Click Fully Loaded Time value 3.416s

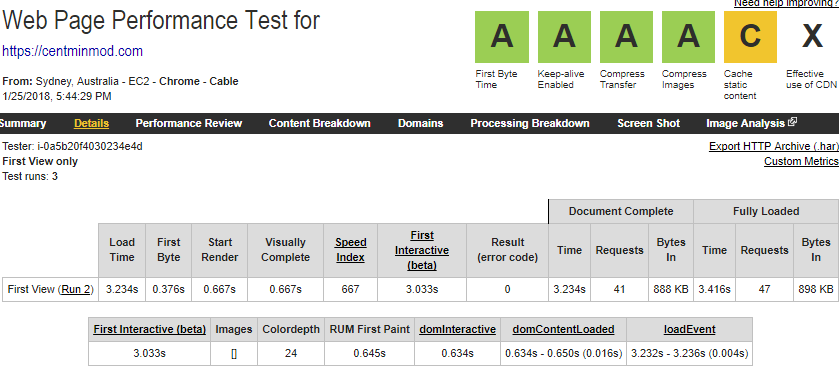point(714,290)
